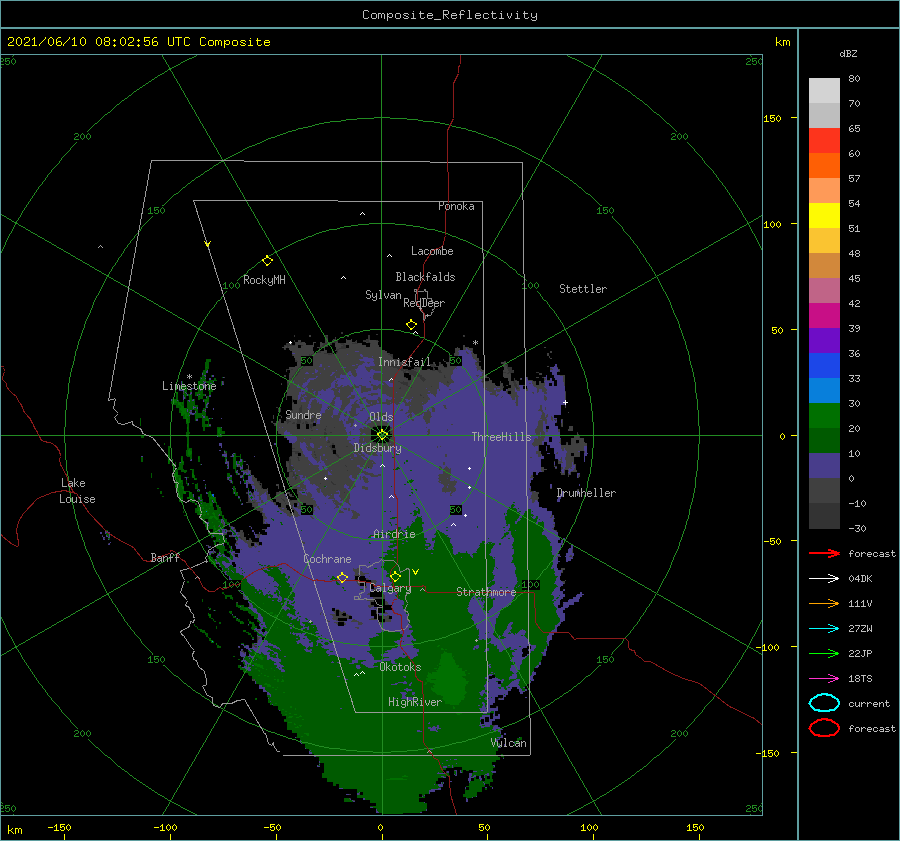Click the RockyMH label
Screen dimensions: 900x841
click(264, 280)
